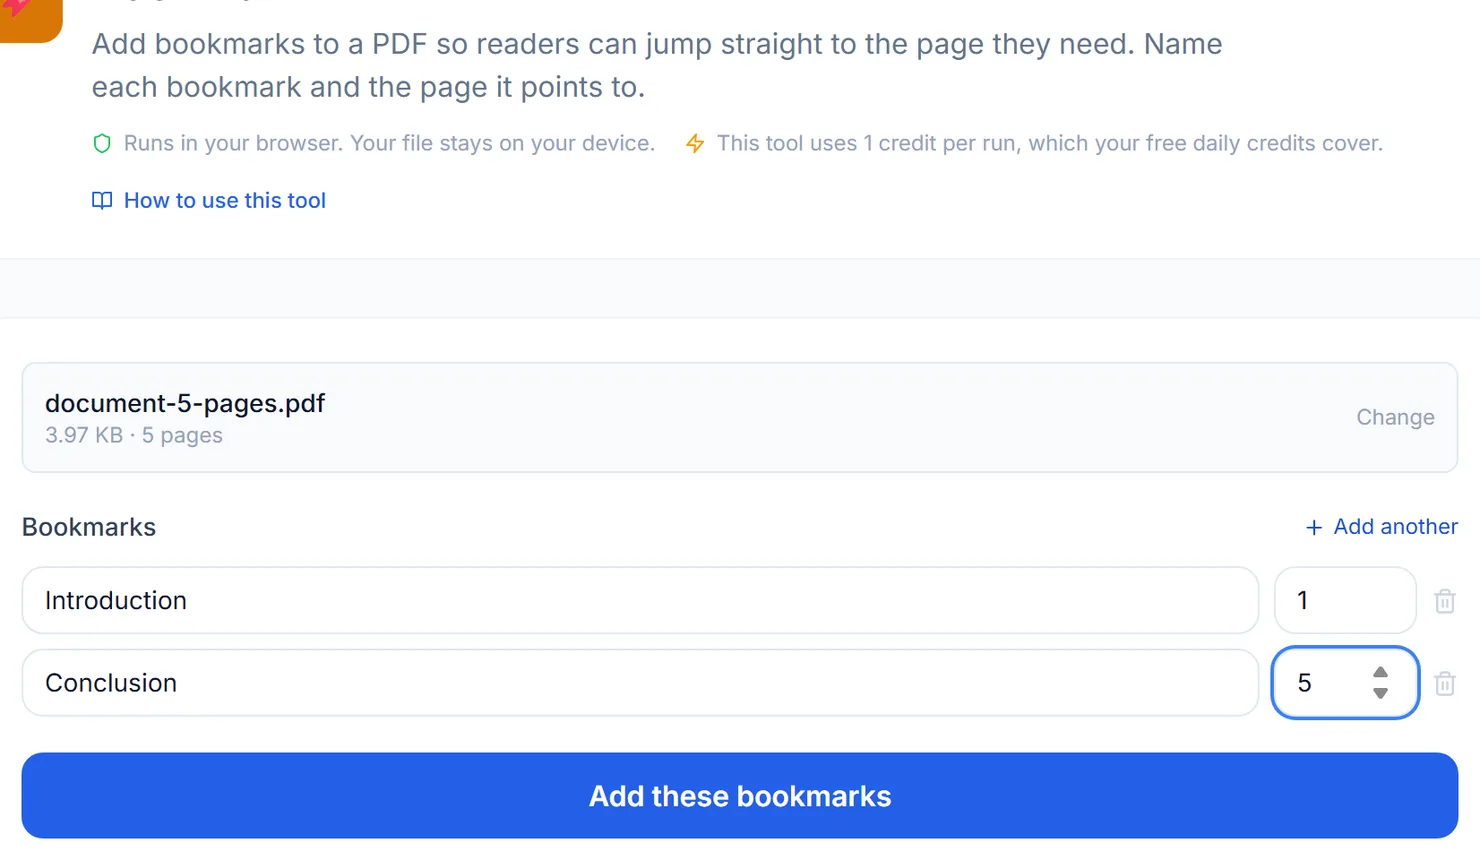Click the document-5-pages.pdf file name
Screen dimensions: 1480x860
pyautogui.click(x=185, y=403)
